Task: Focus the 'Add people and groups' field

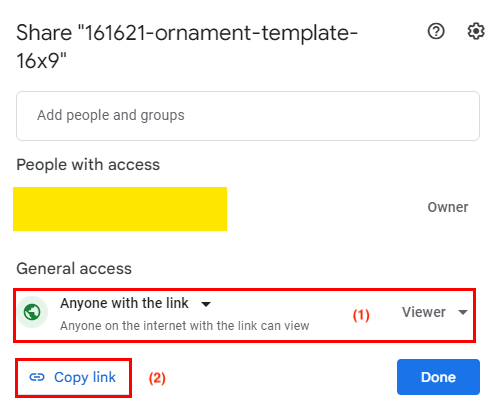Action: 248,116
